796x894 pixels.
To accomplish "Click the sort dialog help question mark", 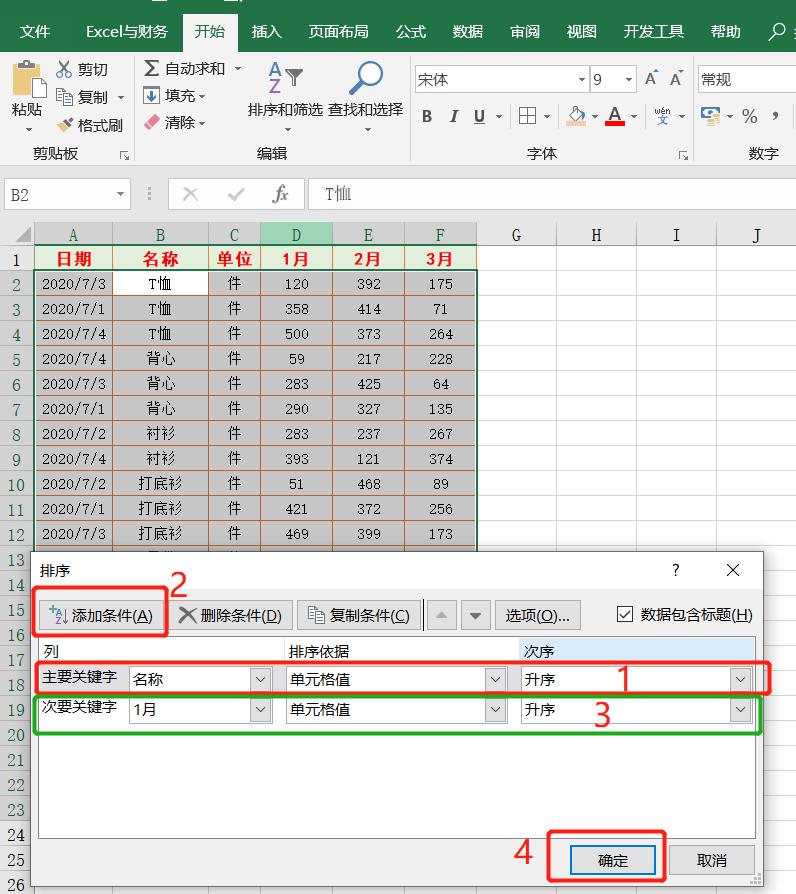I will 676,570.
